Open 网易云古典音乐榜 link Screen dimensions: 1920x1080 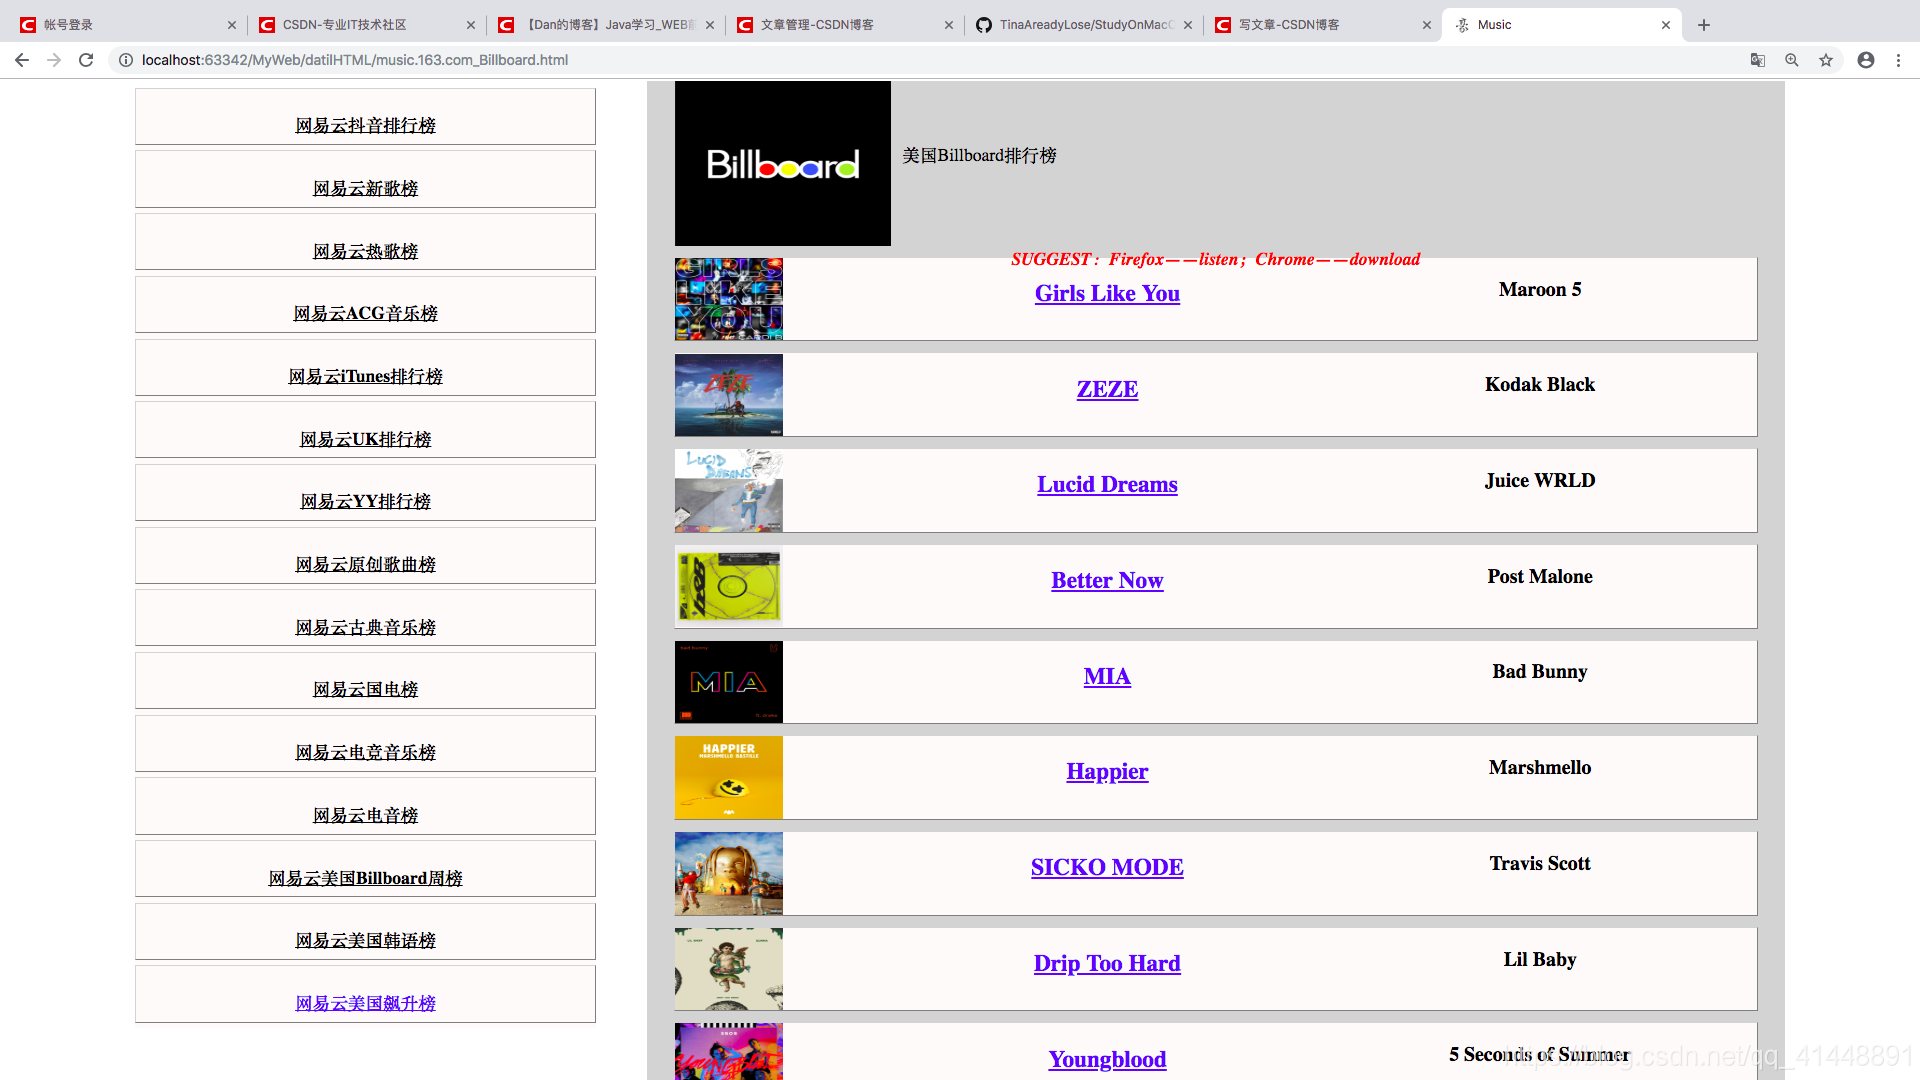[365, 627]
